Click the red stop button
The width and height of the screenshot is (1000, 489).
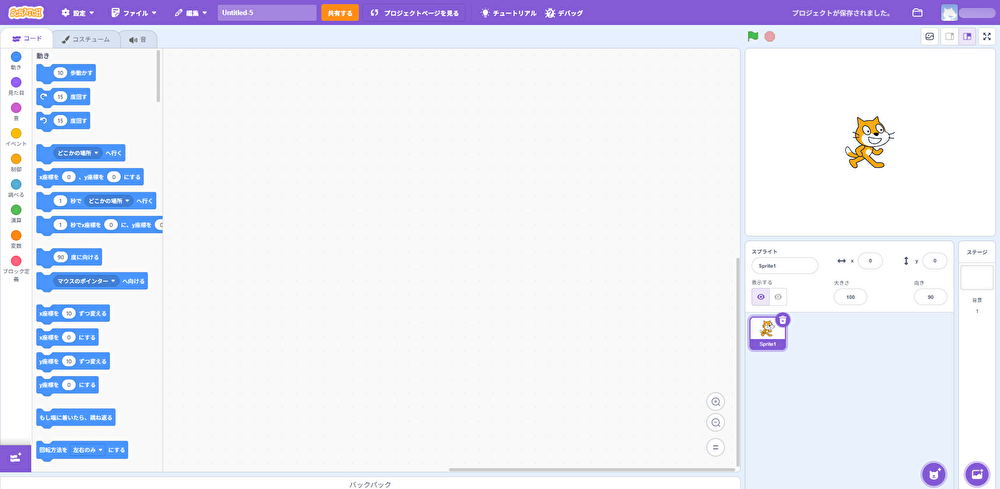click(x=770, y=36)
